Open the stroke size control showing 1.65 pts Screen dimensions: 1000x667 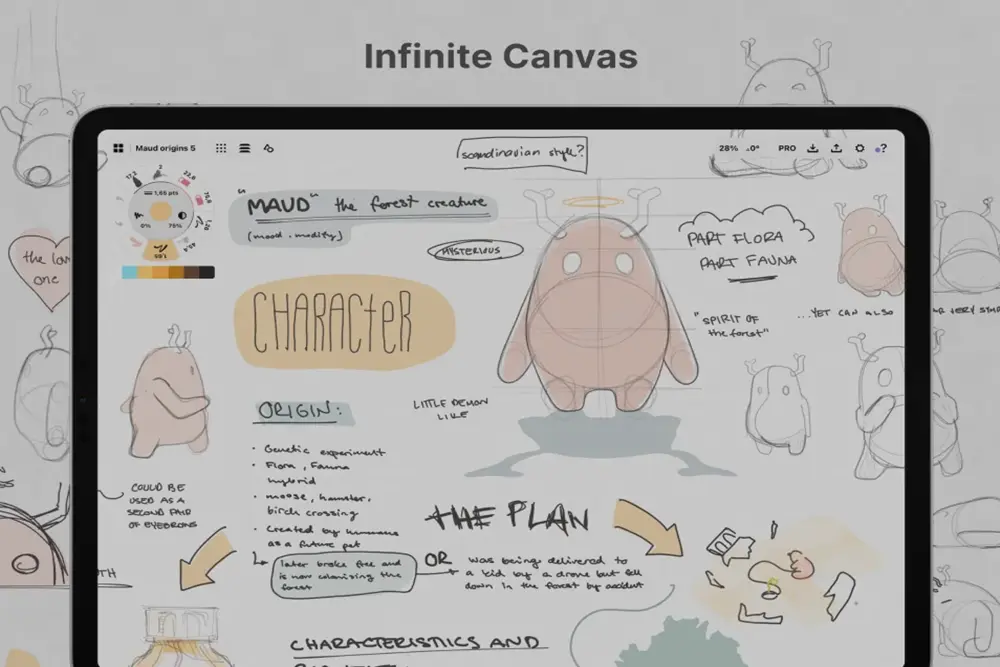160,193
